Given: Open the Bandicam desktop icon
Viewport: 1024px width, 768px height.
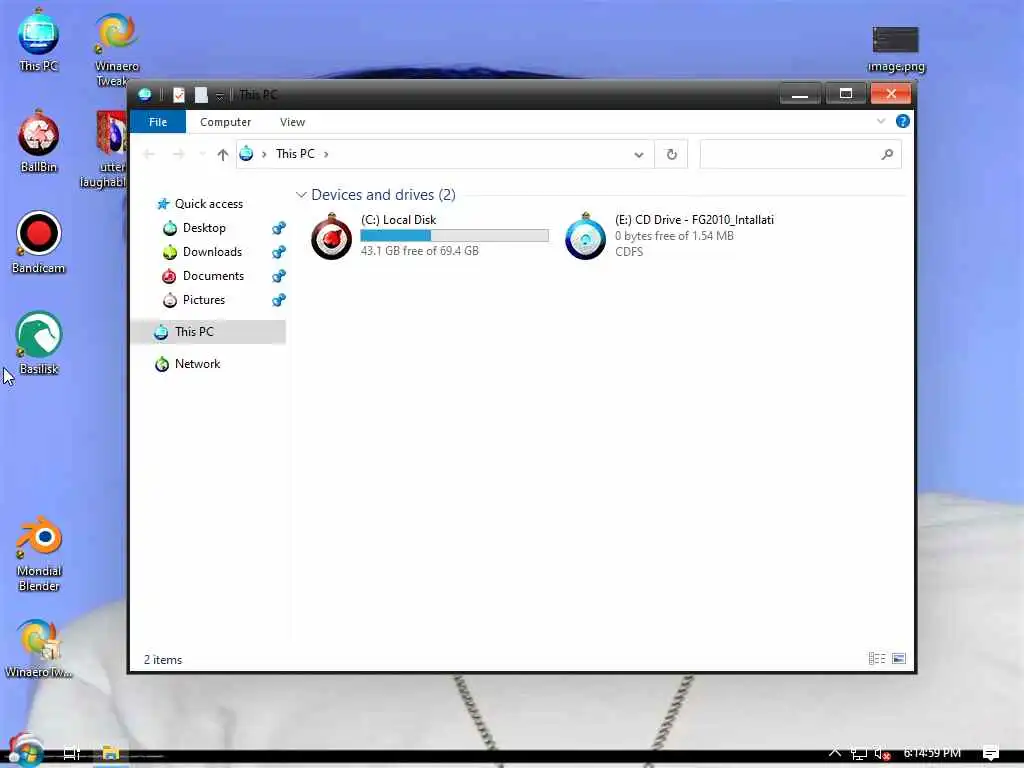Looking at the screenshot, I should (x=39, y=242).
